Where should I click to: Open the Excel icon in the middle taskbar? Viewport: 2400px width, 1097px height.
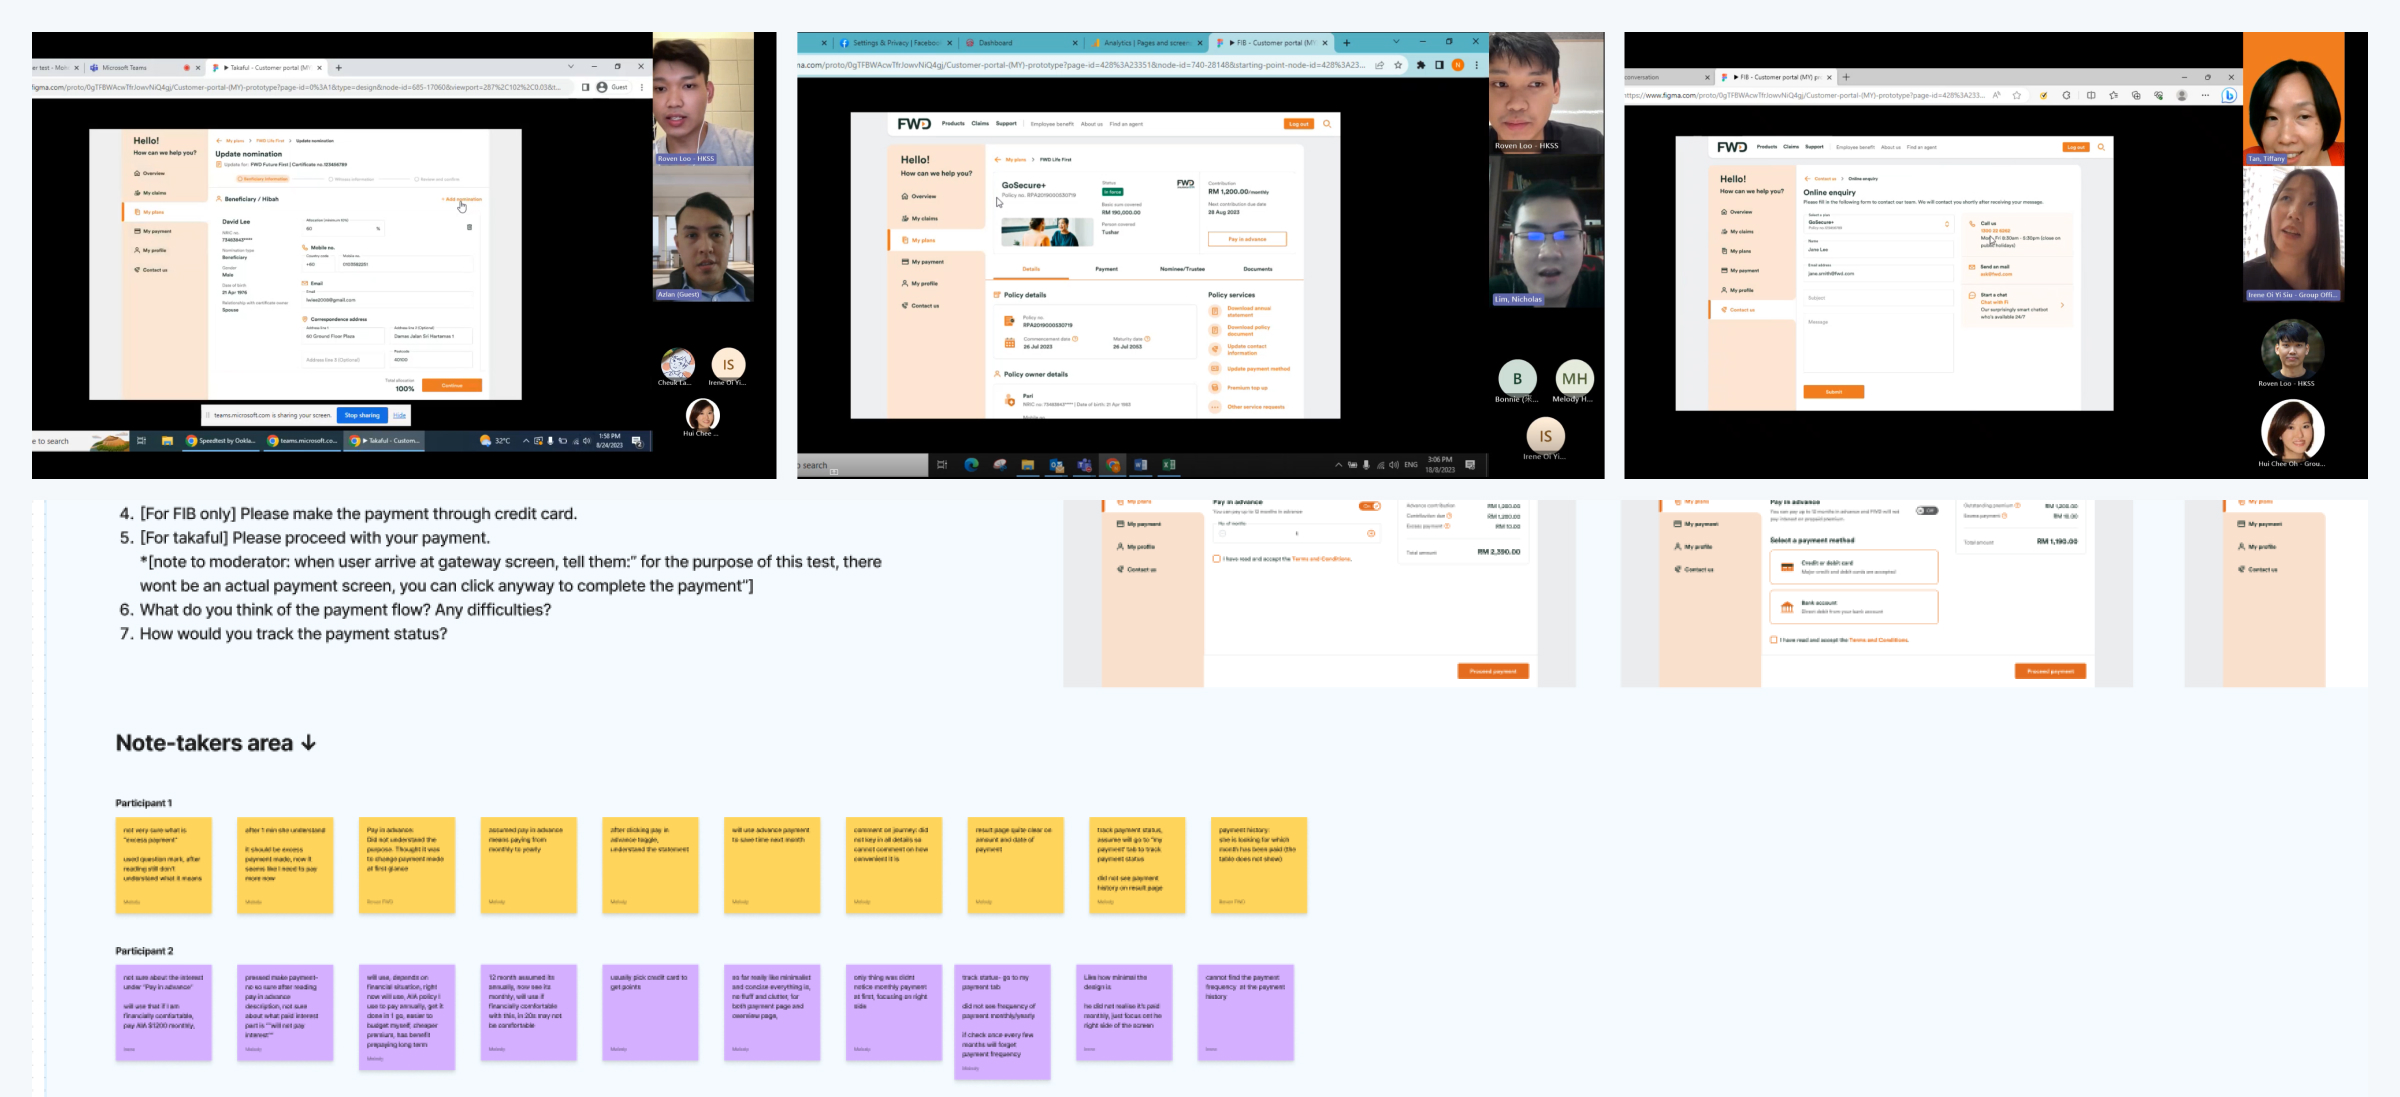coord(1169,464)
